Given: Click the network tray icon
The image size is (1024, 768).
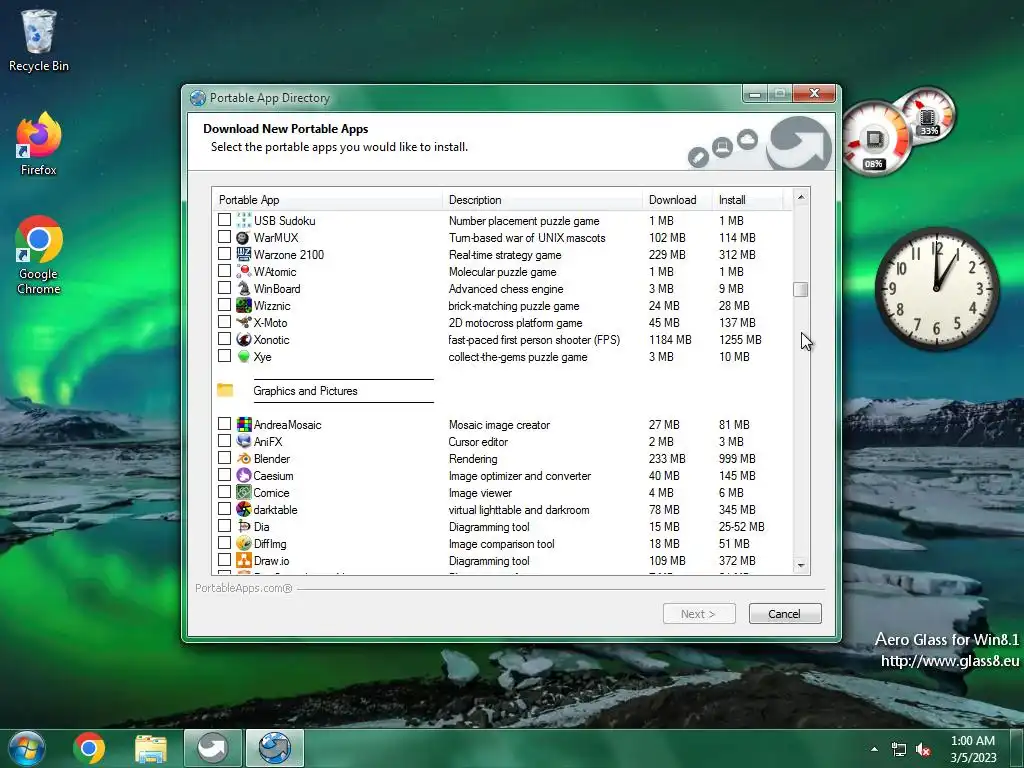Looking at the screenshot, I should click(x=899, y=749).
